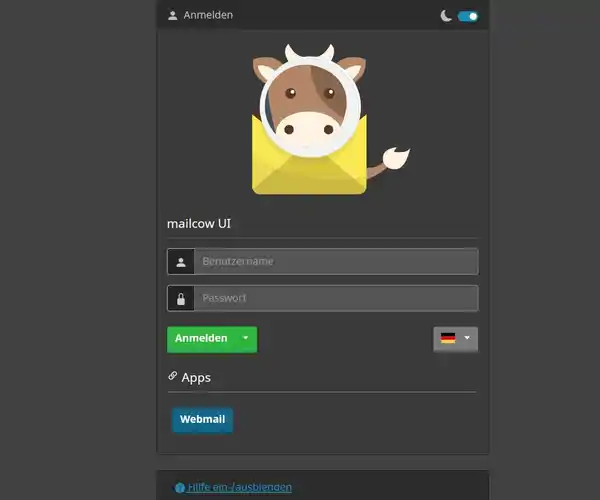
Task: Click the mailcow UI heading
Action: pos(199,223)
